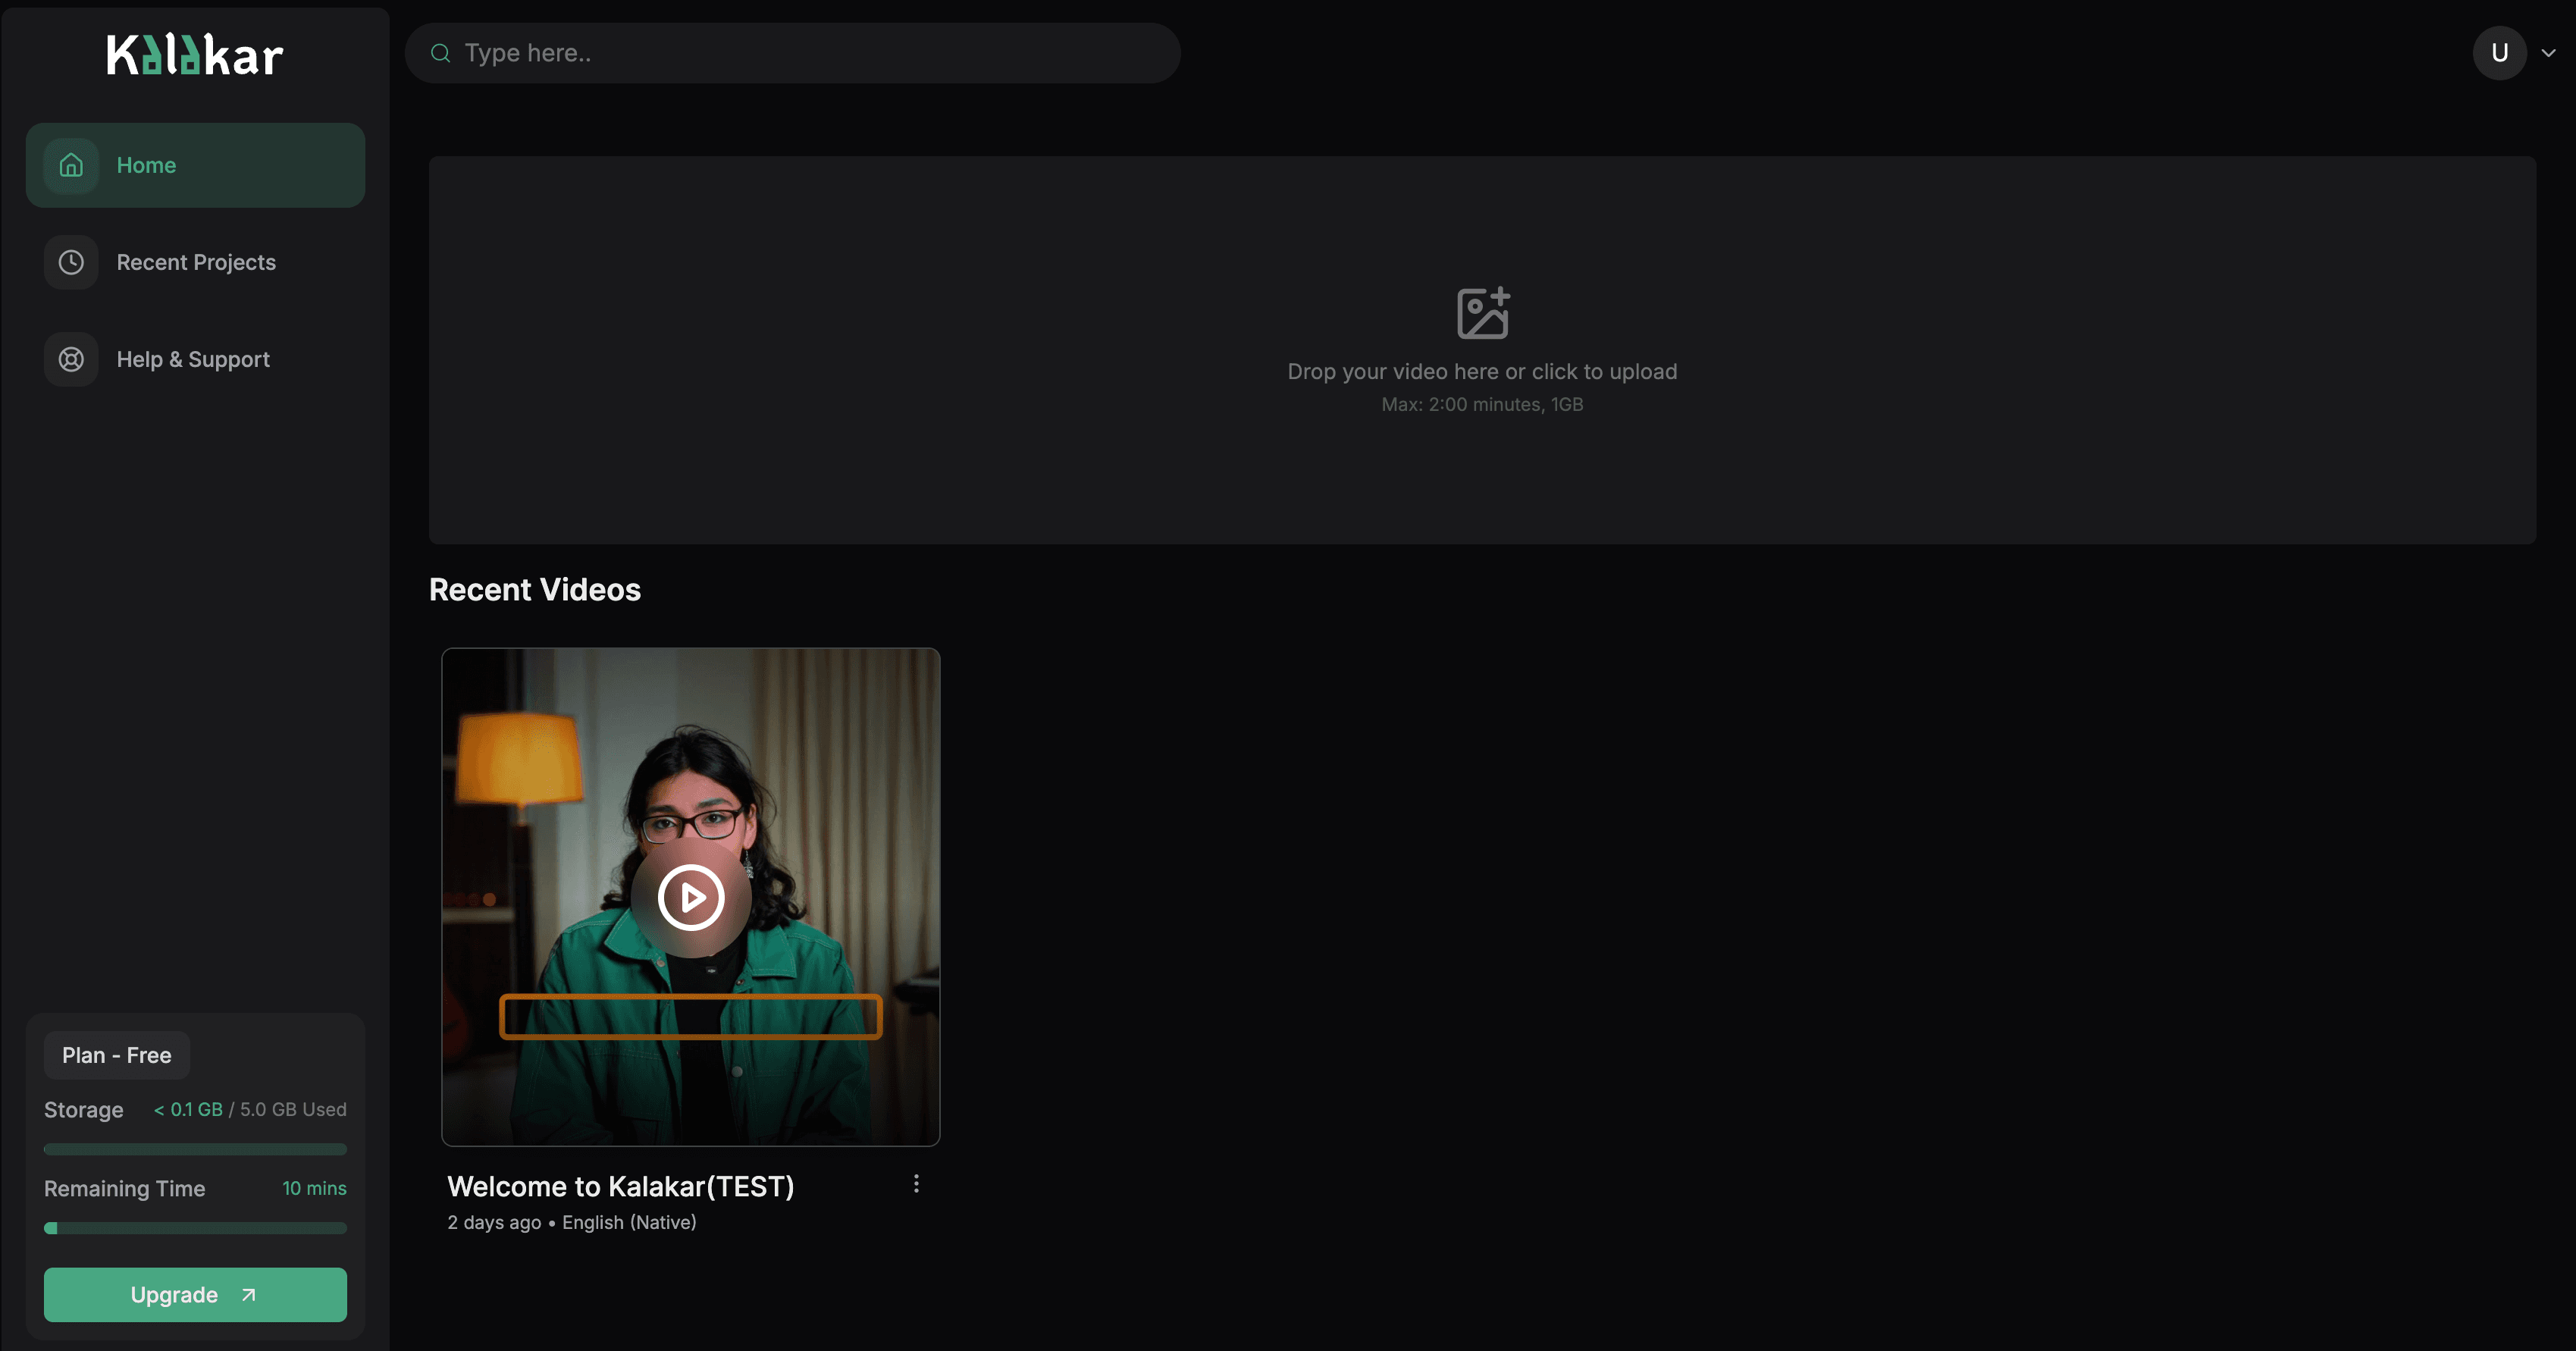The height and width of the screenshot is (1351, 2576).
Task: Click the Upgrade button
Action: pos(195,1294)
